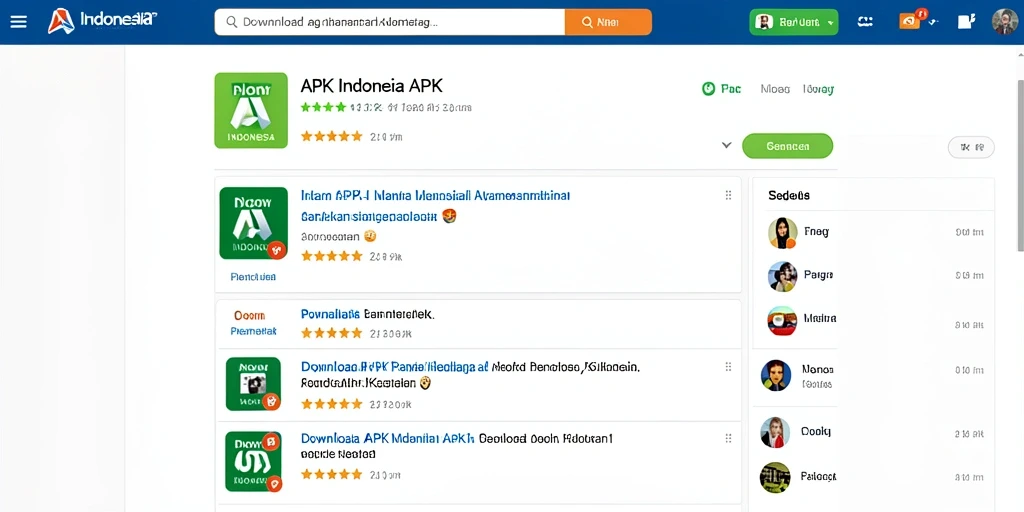
Task: Click the orange badge on first thumbnail
Action: pyautogui.click(x=277, y=249)
